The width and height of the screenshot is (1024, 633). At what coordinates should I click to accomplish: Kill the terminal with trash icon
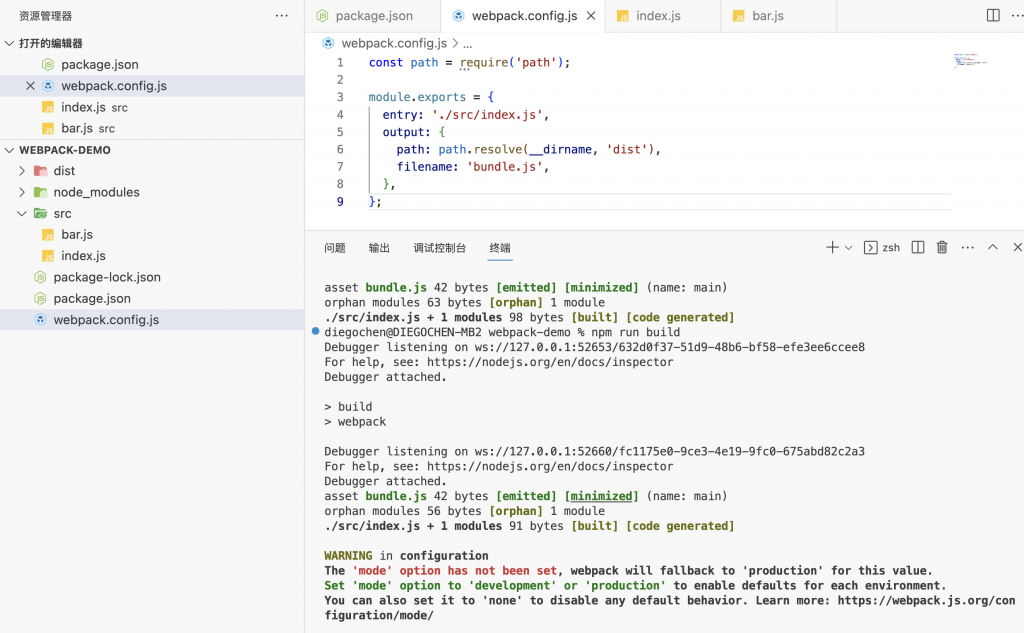pyautogui.click(x=942, y=248)
